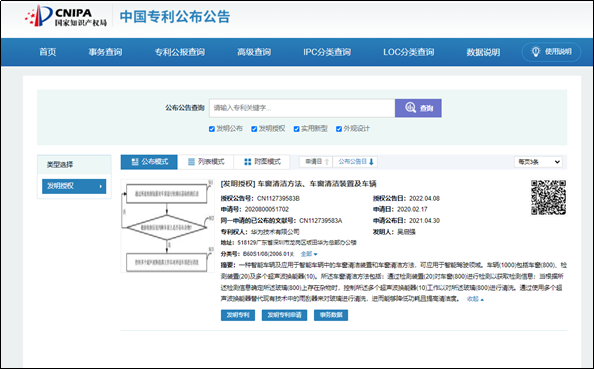The image size is (594, 370).
Task: Open the 高级查询 nav item
Action: point(254,52)
